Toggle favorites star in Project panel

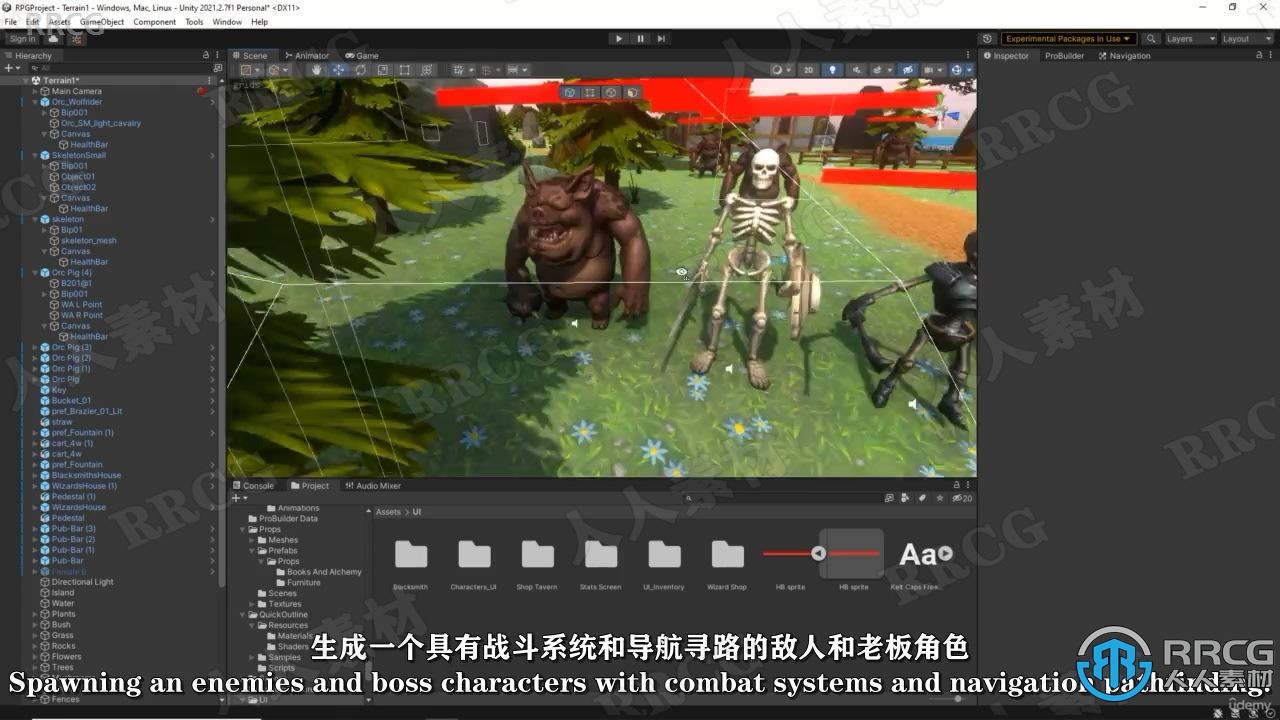pyautogui.click(x=939, y=498)
